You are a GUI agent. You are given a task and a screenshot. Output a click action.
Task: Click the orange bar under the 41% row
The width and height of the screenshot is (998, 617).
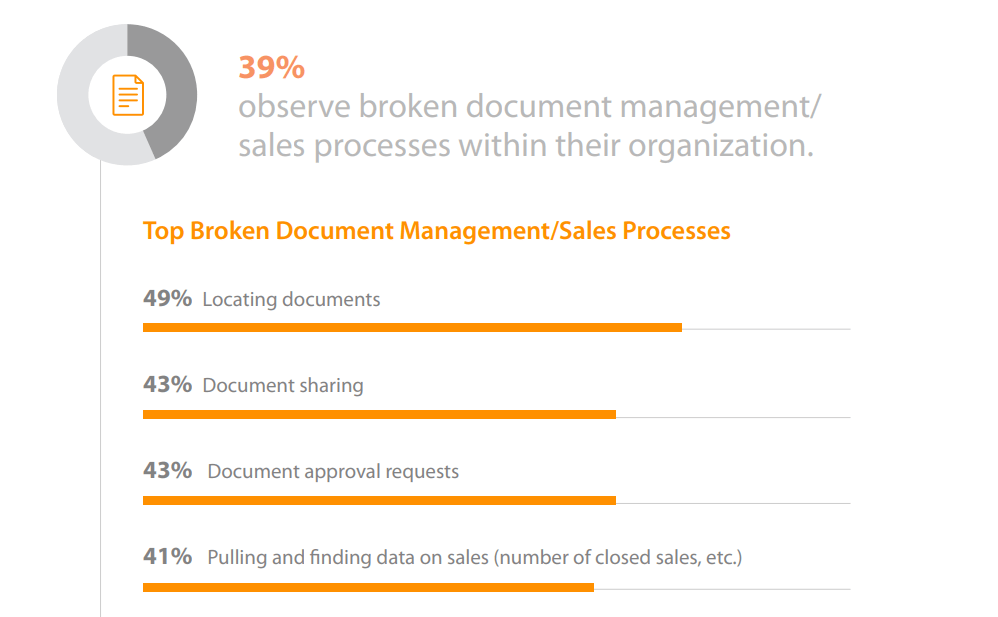point(368,587)
